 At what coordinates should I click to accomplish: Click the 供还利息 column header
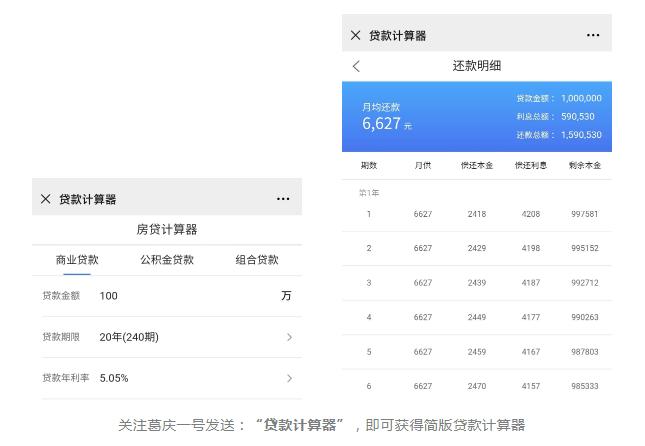click(531, 165)
